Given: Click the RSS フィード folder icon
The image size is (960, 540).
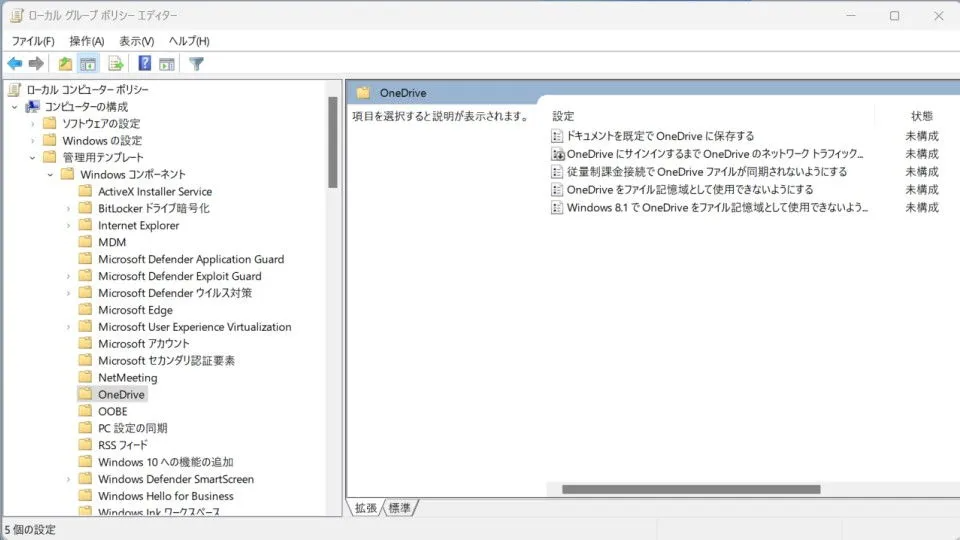Looking at the screenshot, I should [86, 444].
